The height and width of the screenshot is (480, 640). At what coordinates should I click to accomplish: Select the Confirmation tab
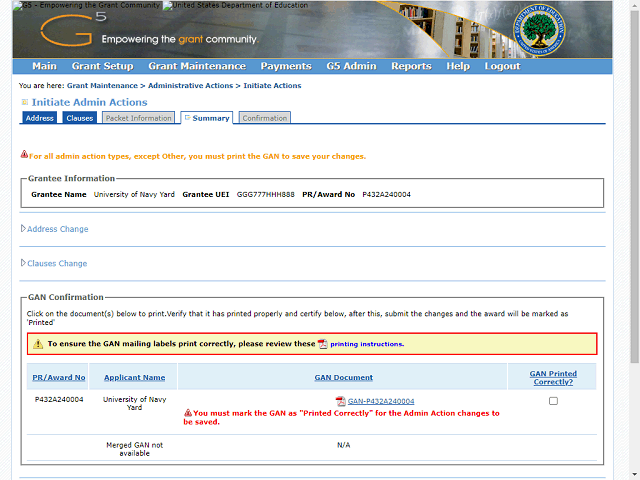tap(265, 118)
